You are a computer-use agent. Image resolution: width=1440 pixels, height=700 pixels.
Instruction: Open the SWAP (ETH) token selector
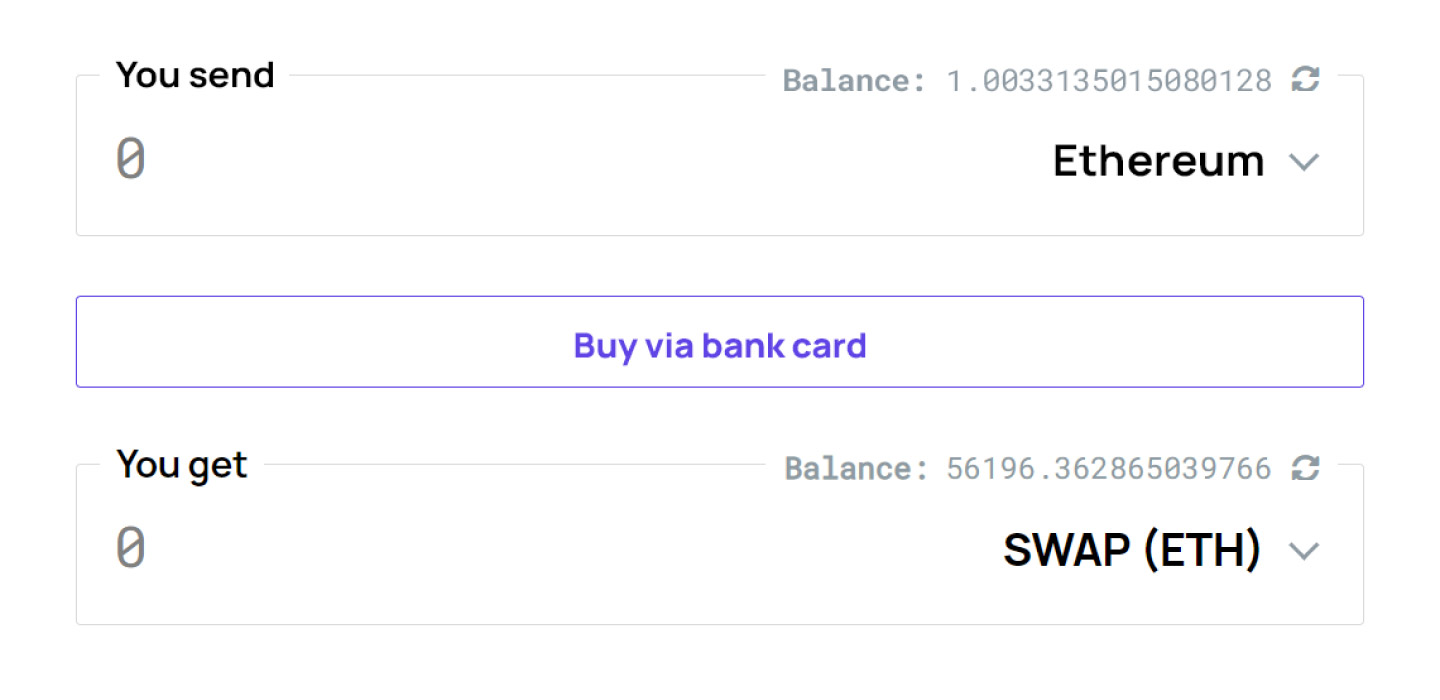[1130, 550]
